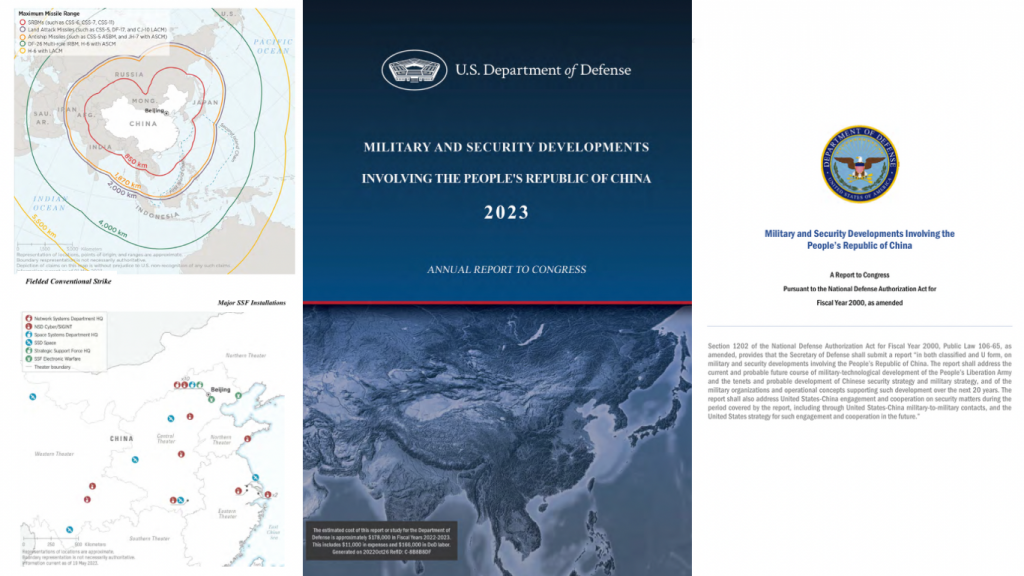Viewport: 1024px width, 576px height.
Task: Click the 'INDIA' label on missile range map
Action: point(101,147)
